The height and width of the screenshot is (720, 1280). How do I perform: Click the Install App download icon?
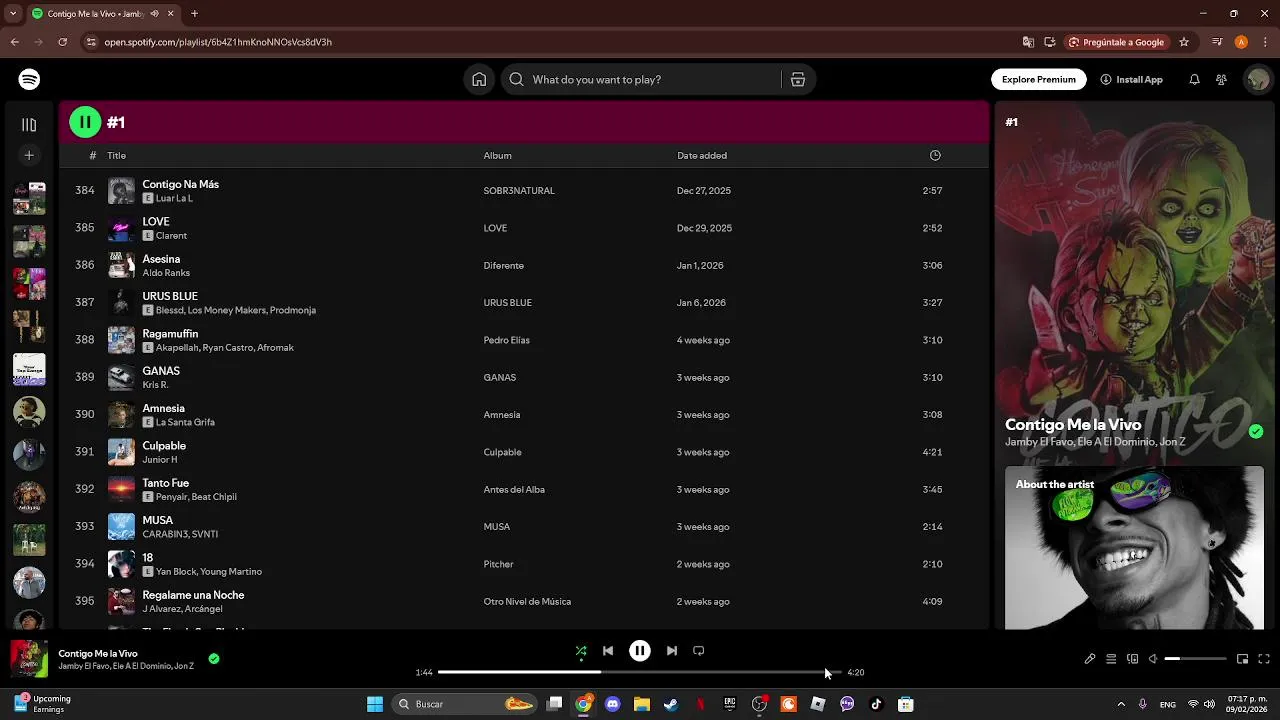(x=1105, y=79)
